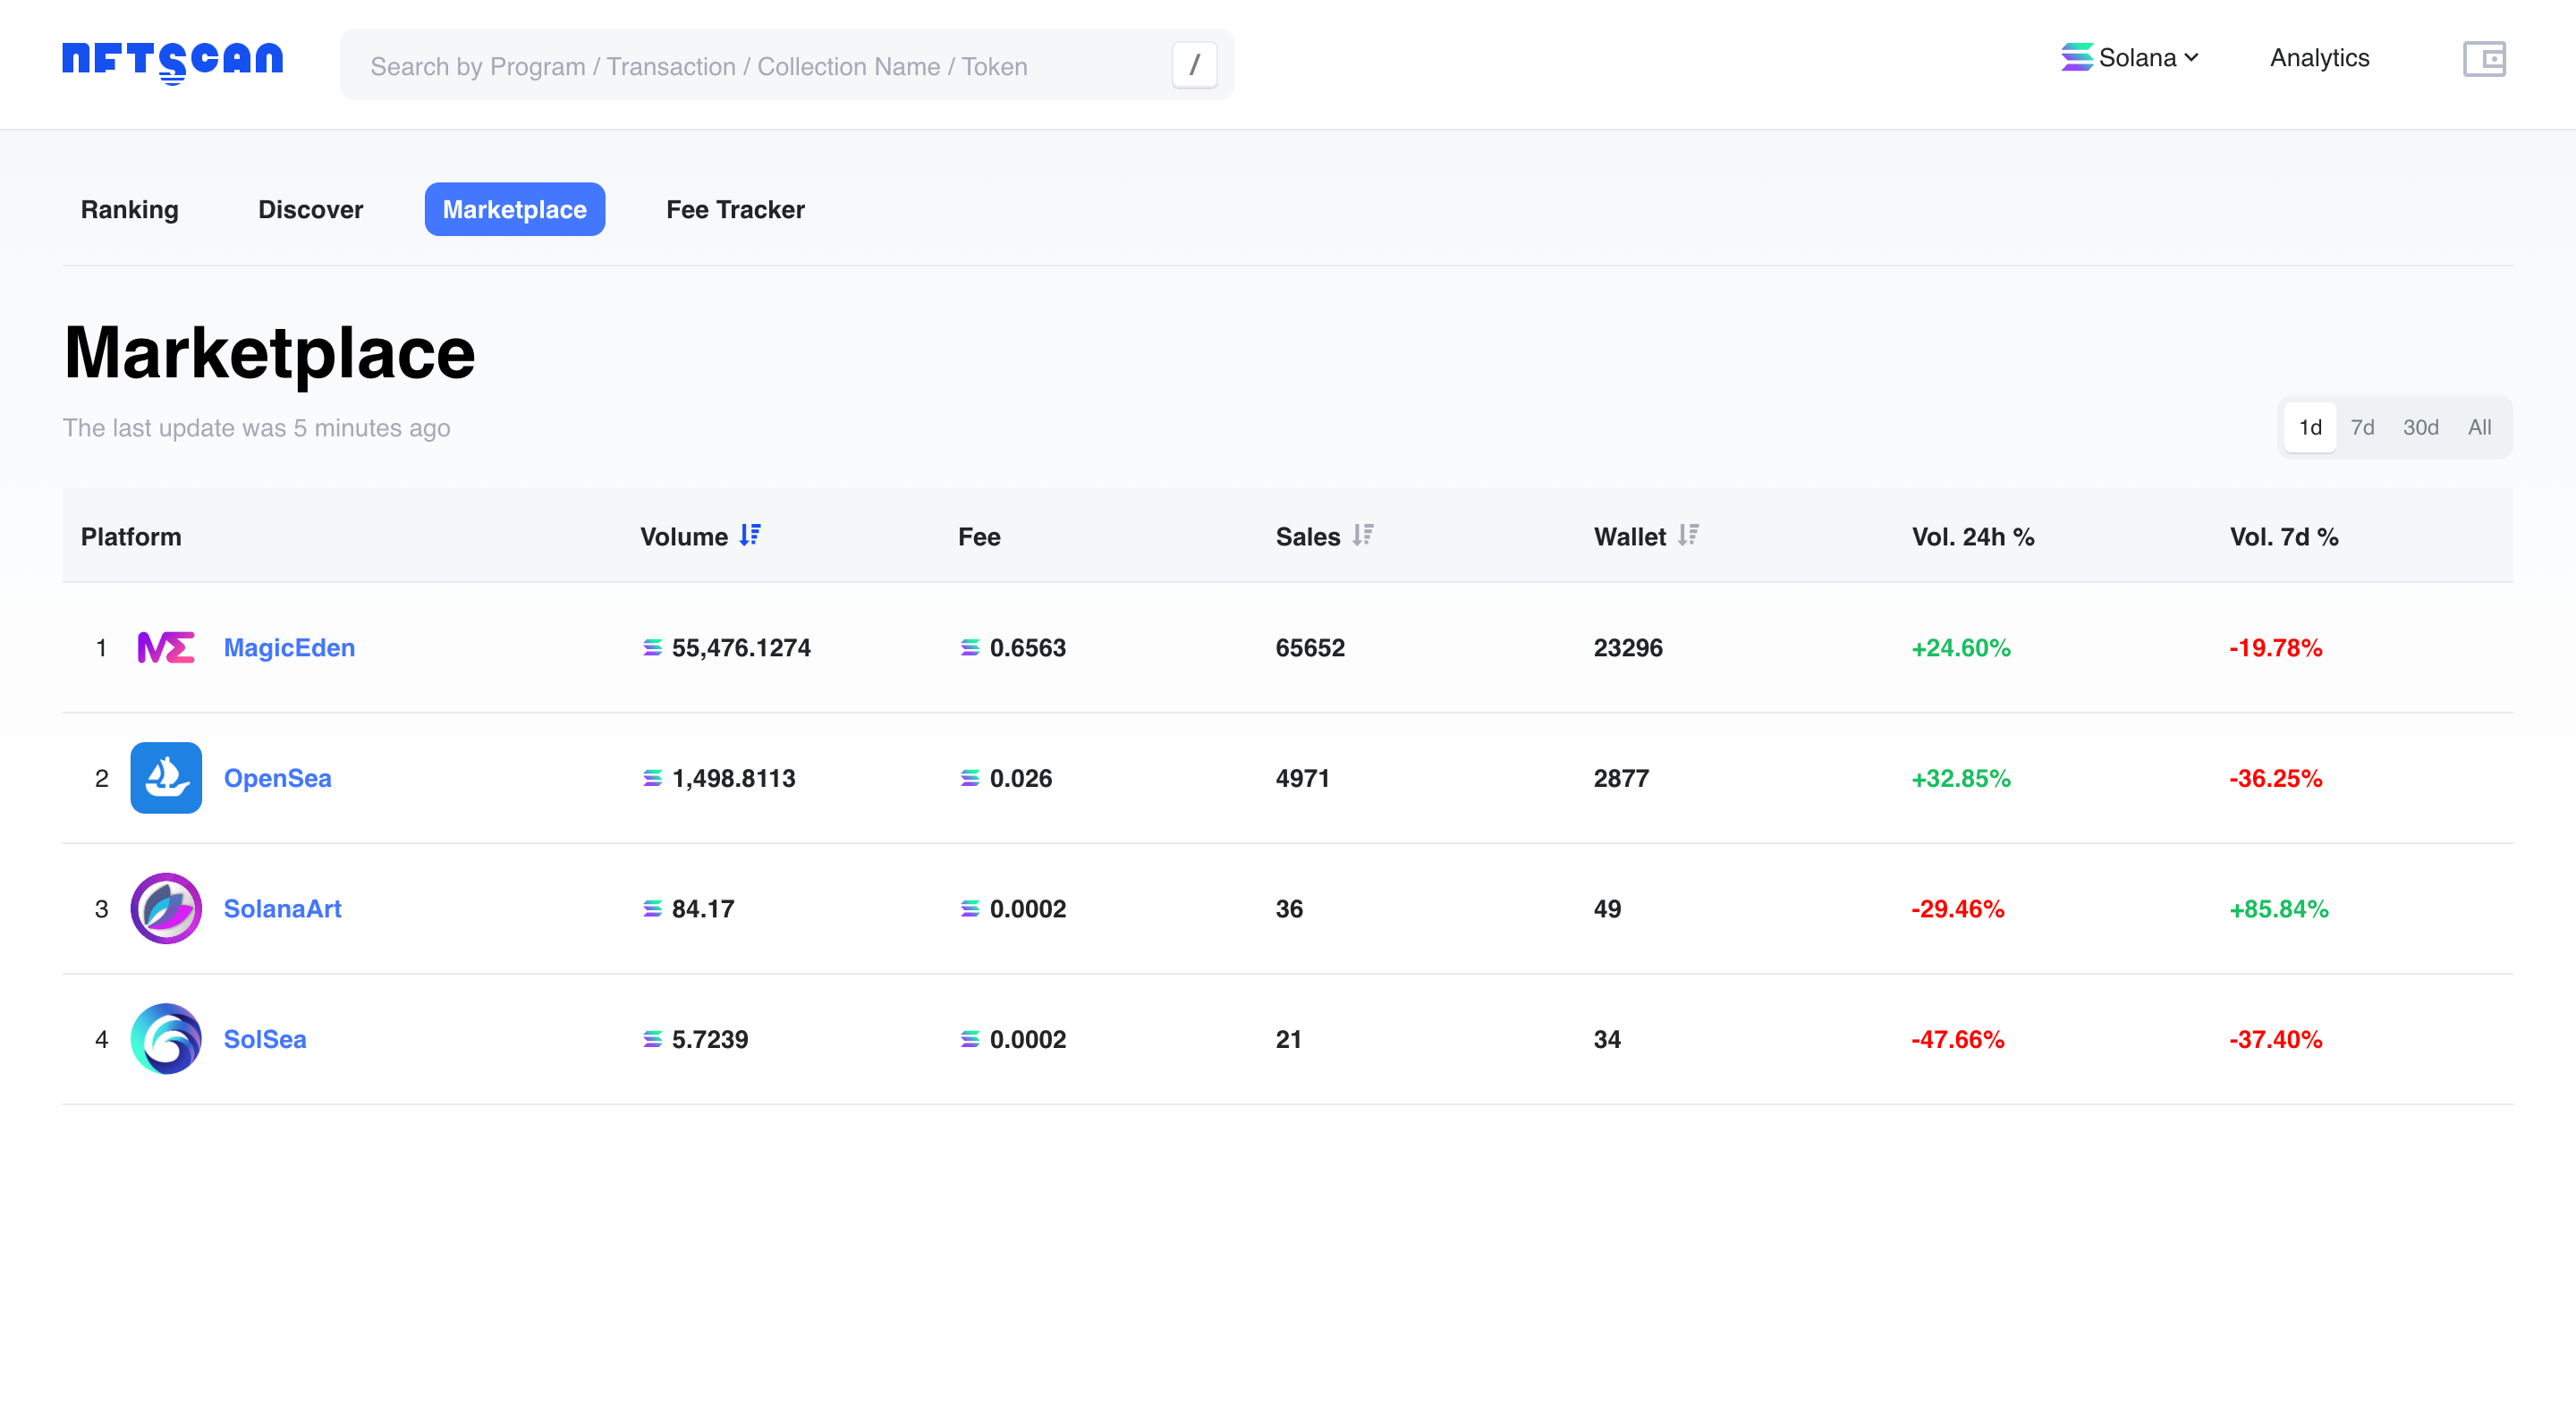This screenshot has width=2576, height=1411.
Task: Click Solana icon beside SolanaArt fee 0.0002
Action: click(970, 909)
